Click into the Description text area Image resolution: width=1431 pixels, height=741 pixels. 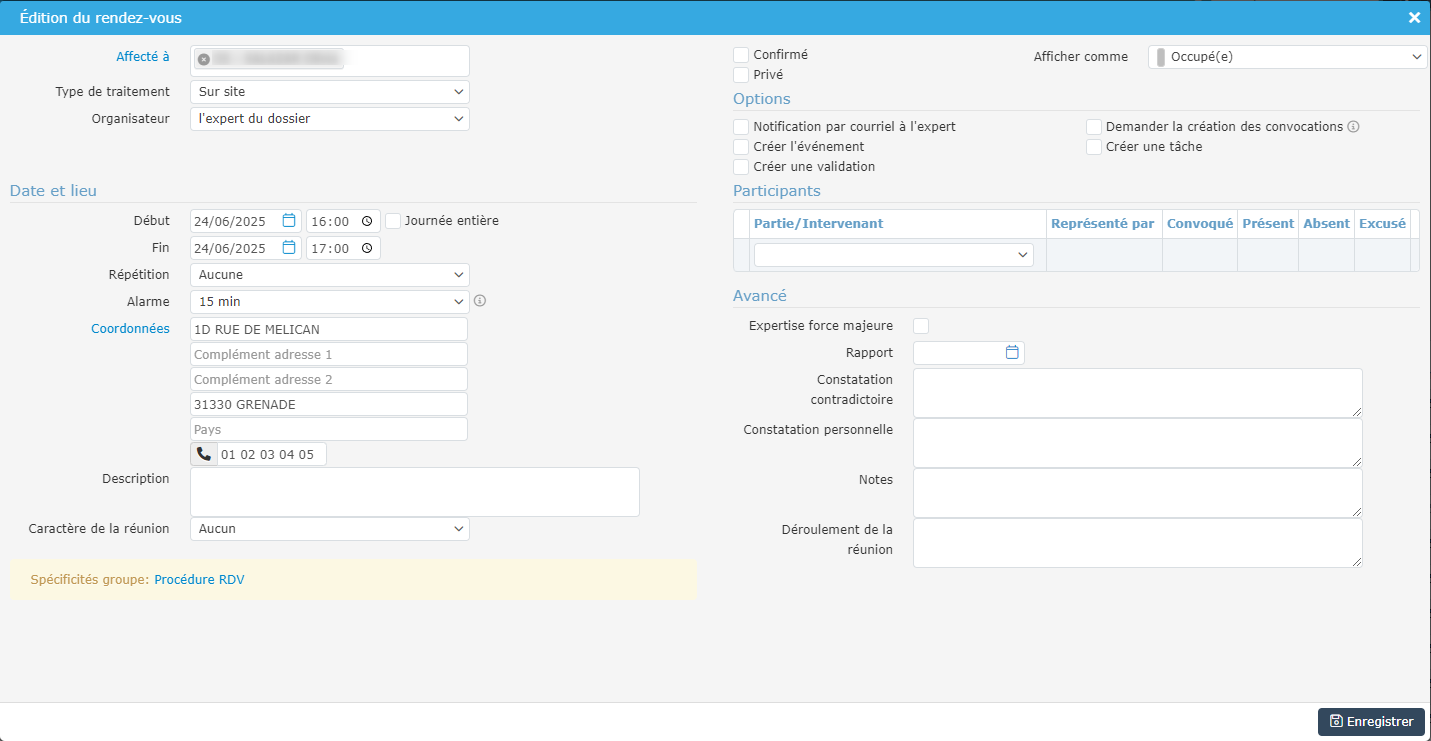pos(414,492)
